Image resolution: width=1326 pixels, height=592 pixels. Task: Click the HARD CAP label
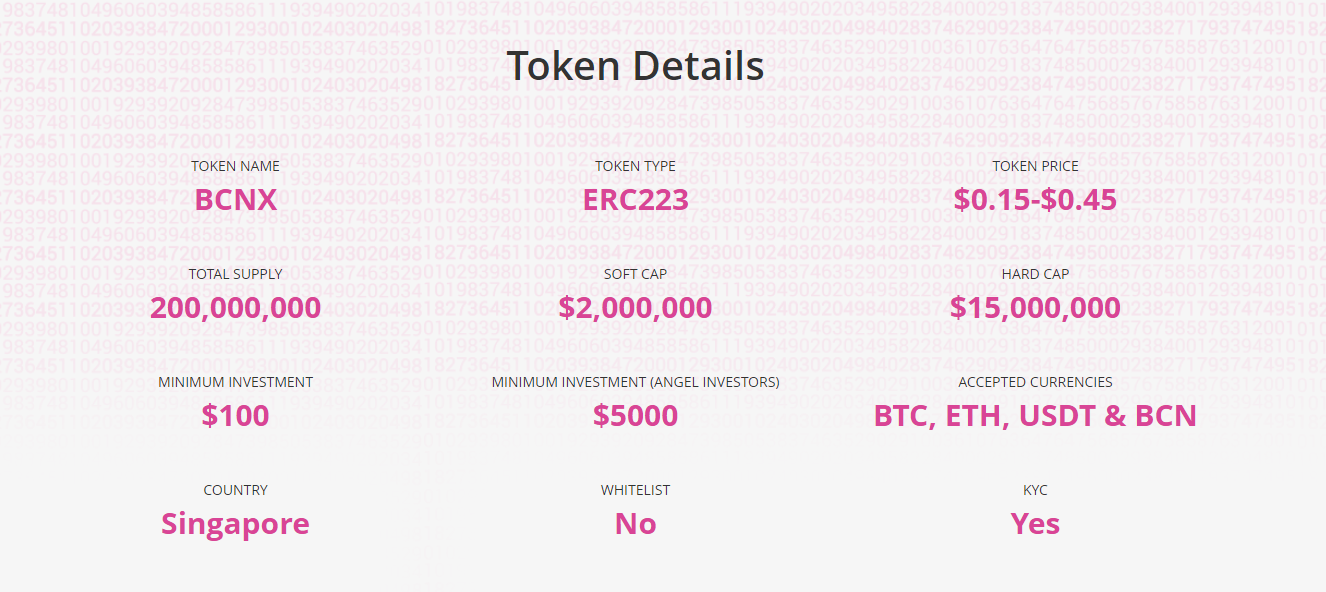pyautogui.click(x=1035, y=274)
